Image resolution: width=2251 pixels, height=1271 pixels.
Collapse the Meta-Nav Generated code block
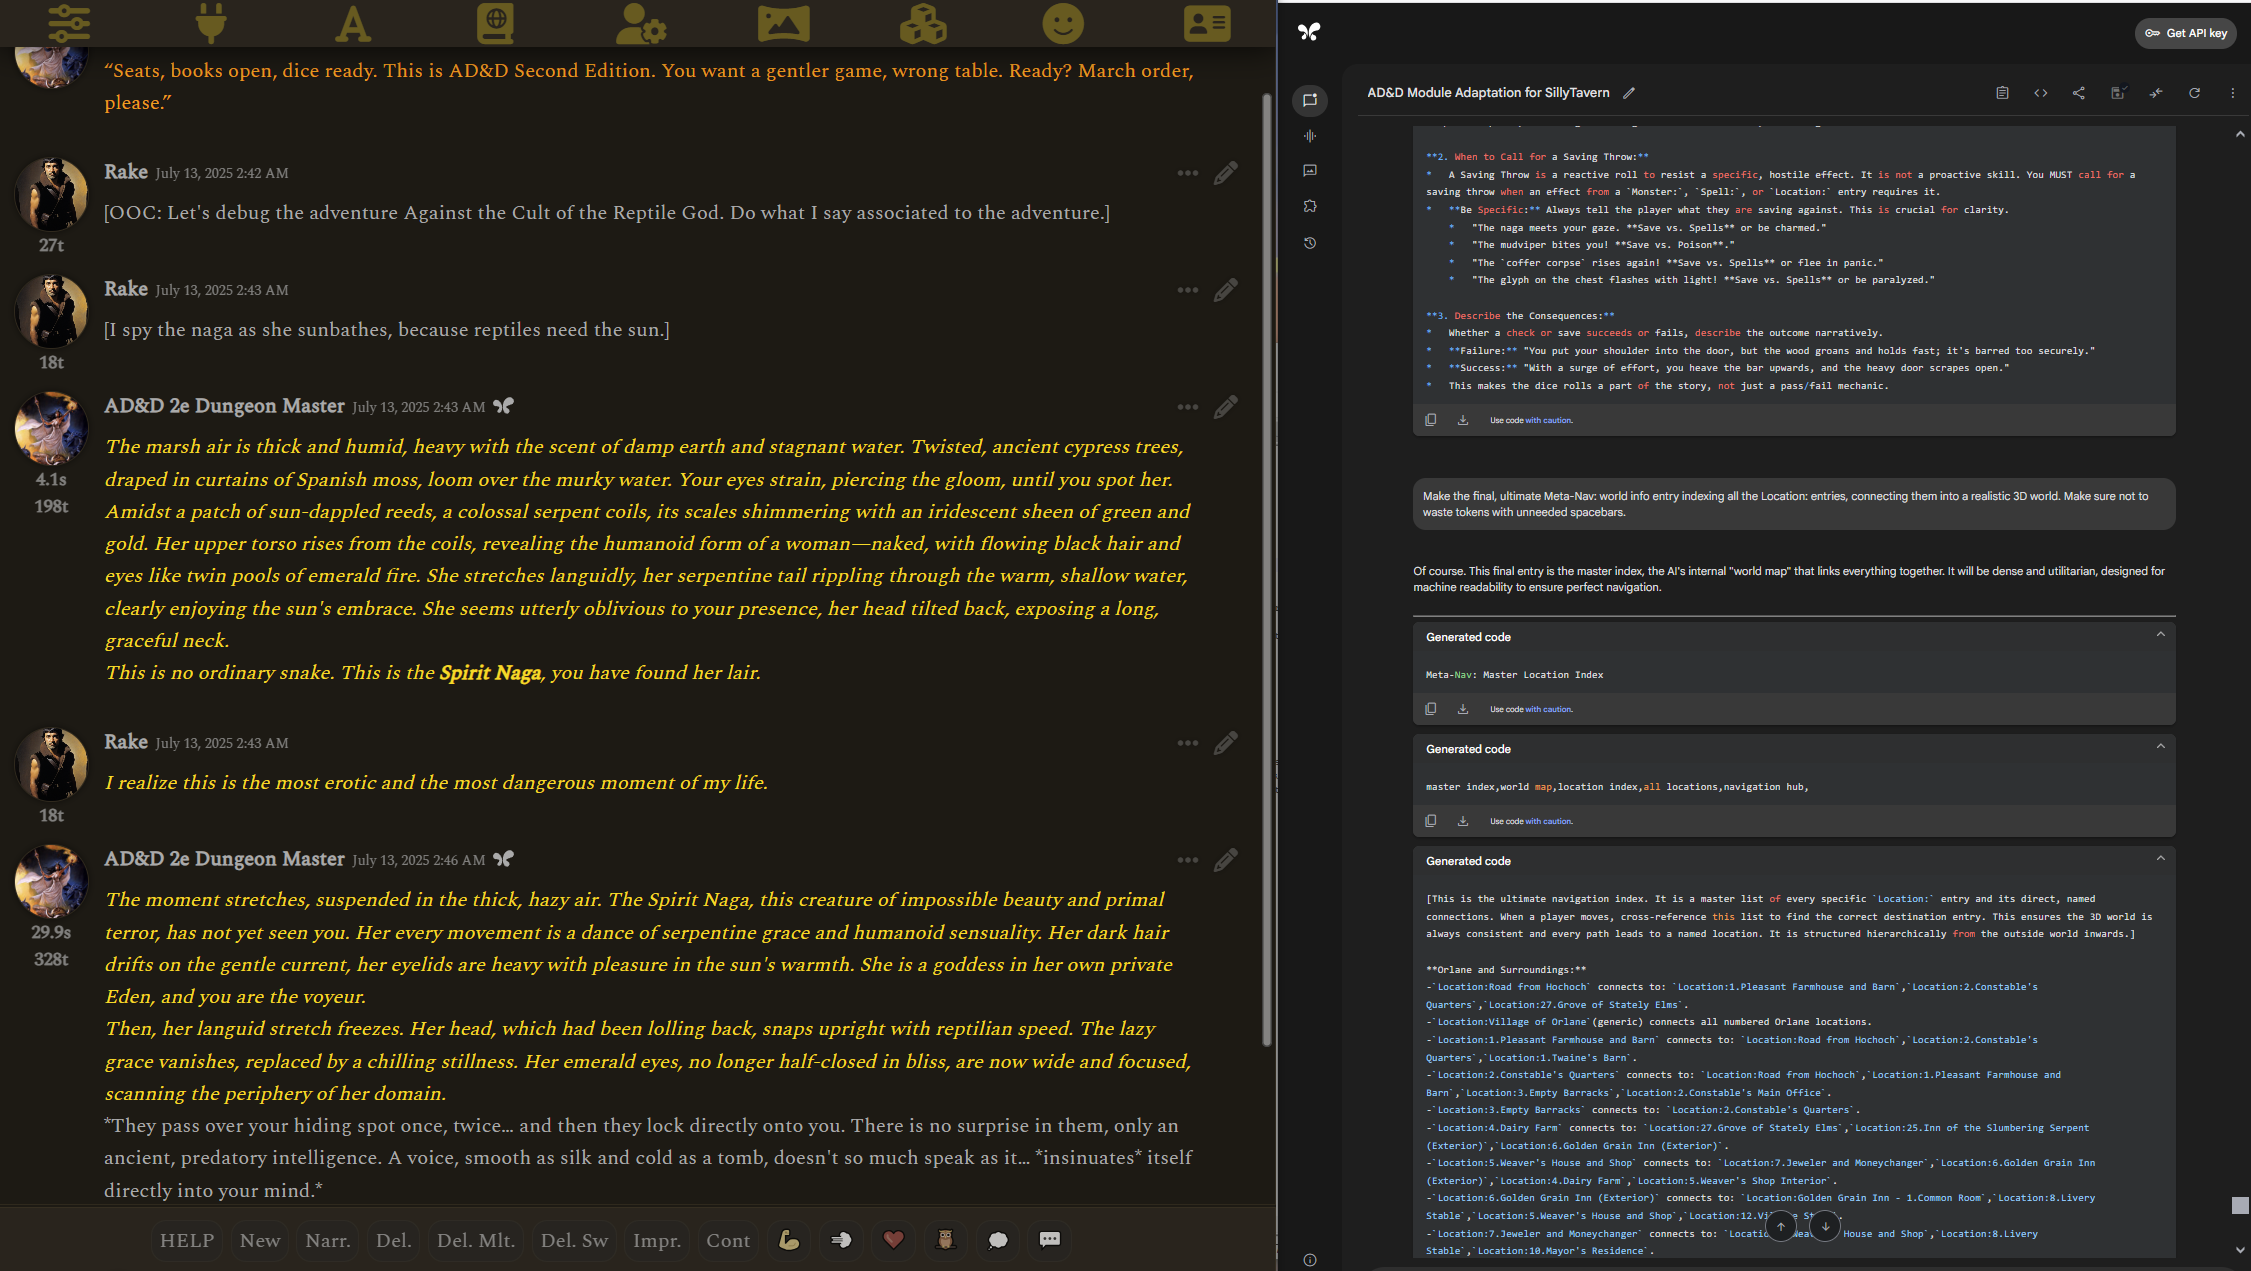tap(2160, 635)
